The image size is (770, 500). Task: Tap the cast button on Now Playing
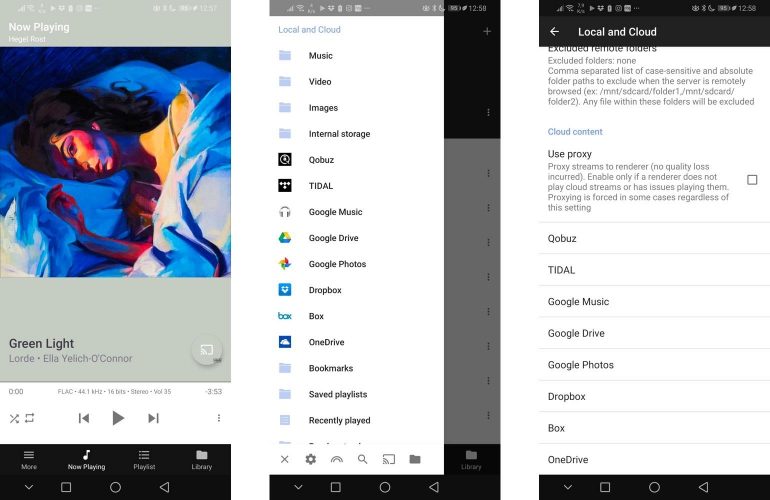pyautogui.click(x=207, y=350)
